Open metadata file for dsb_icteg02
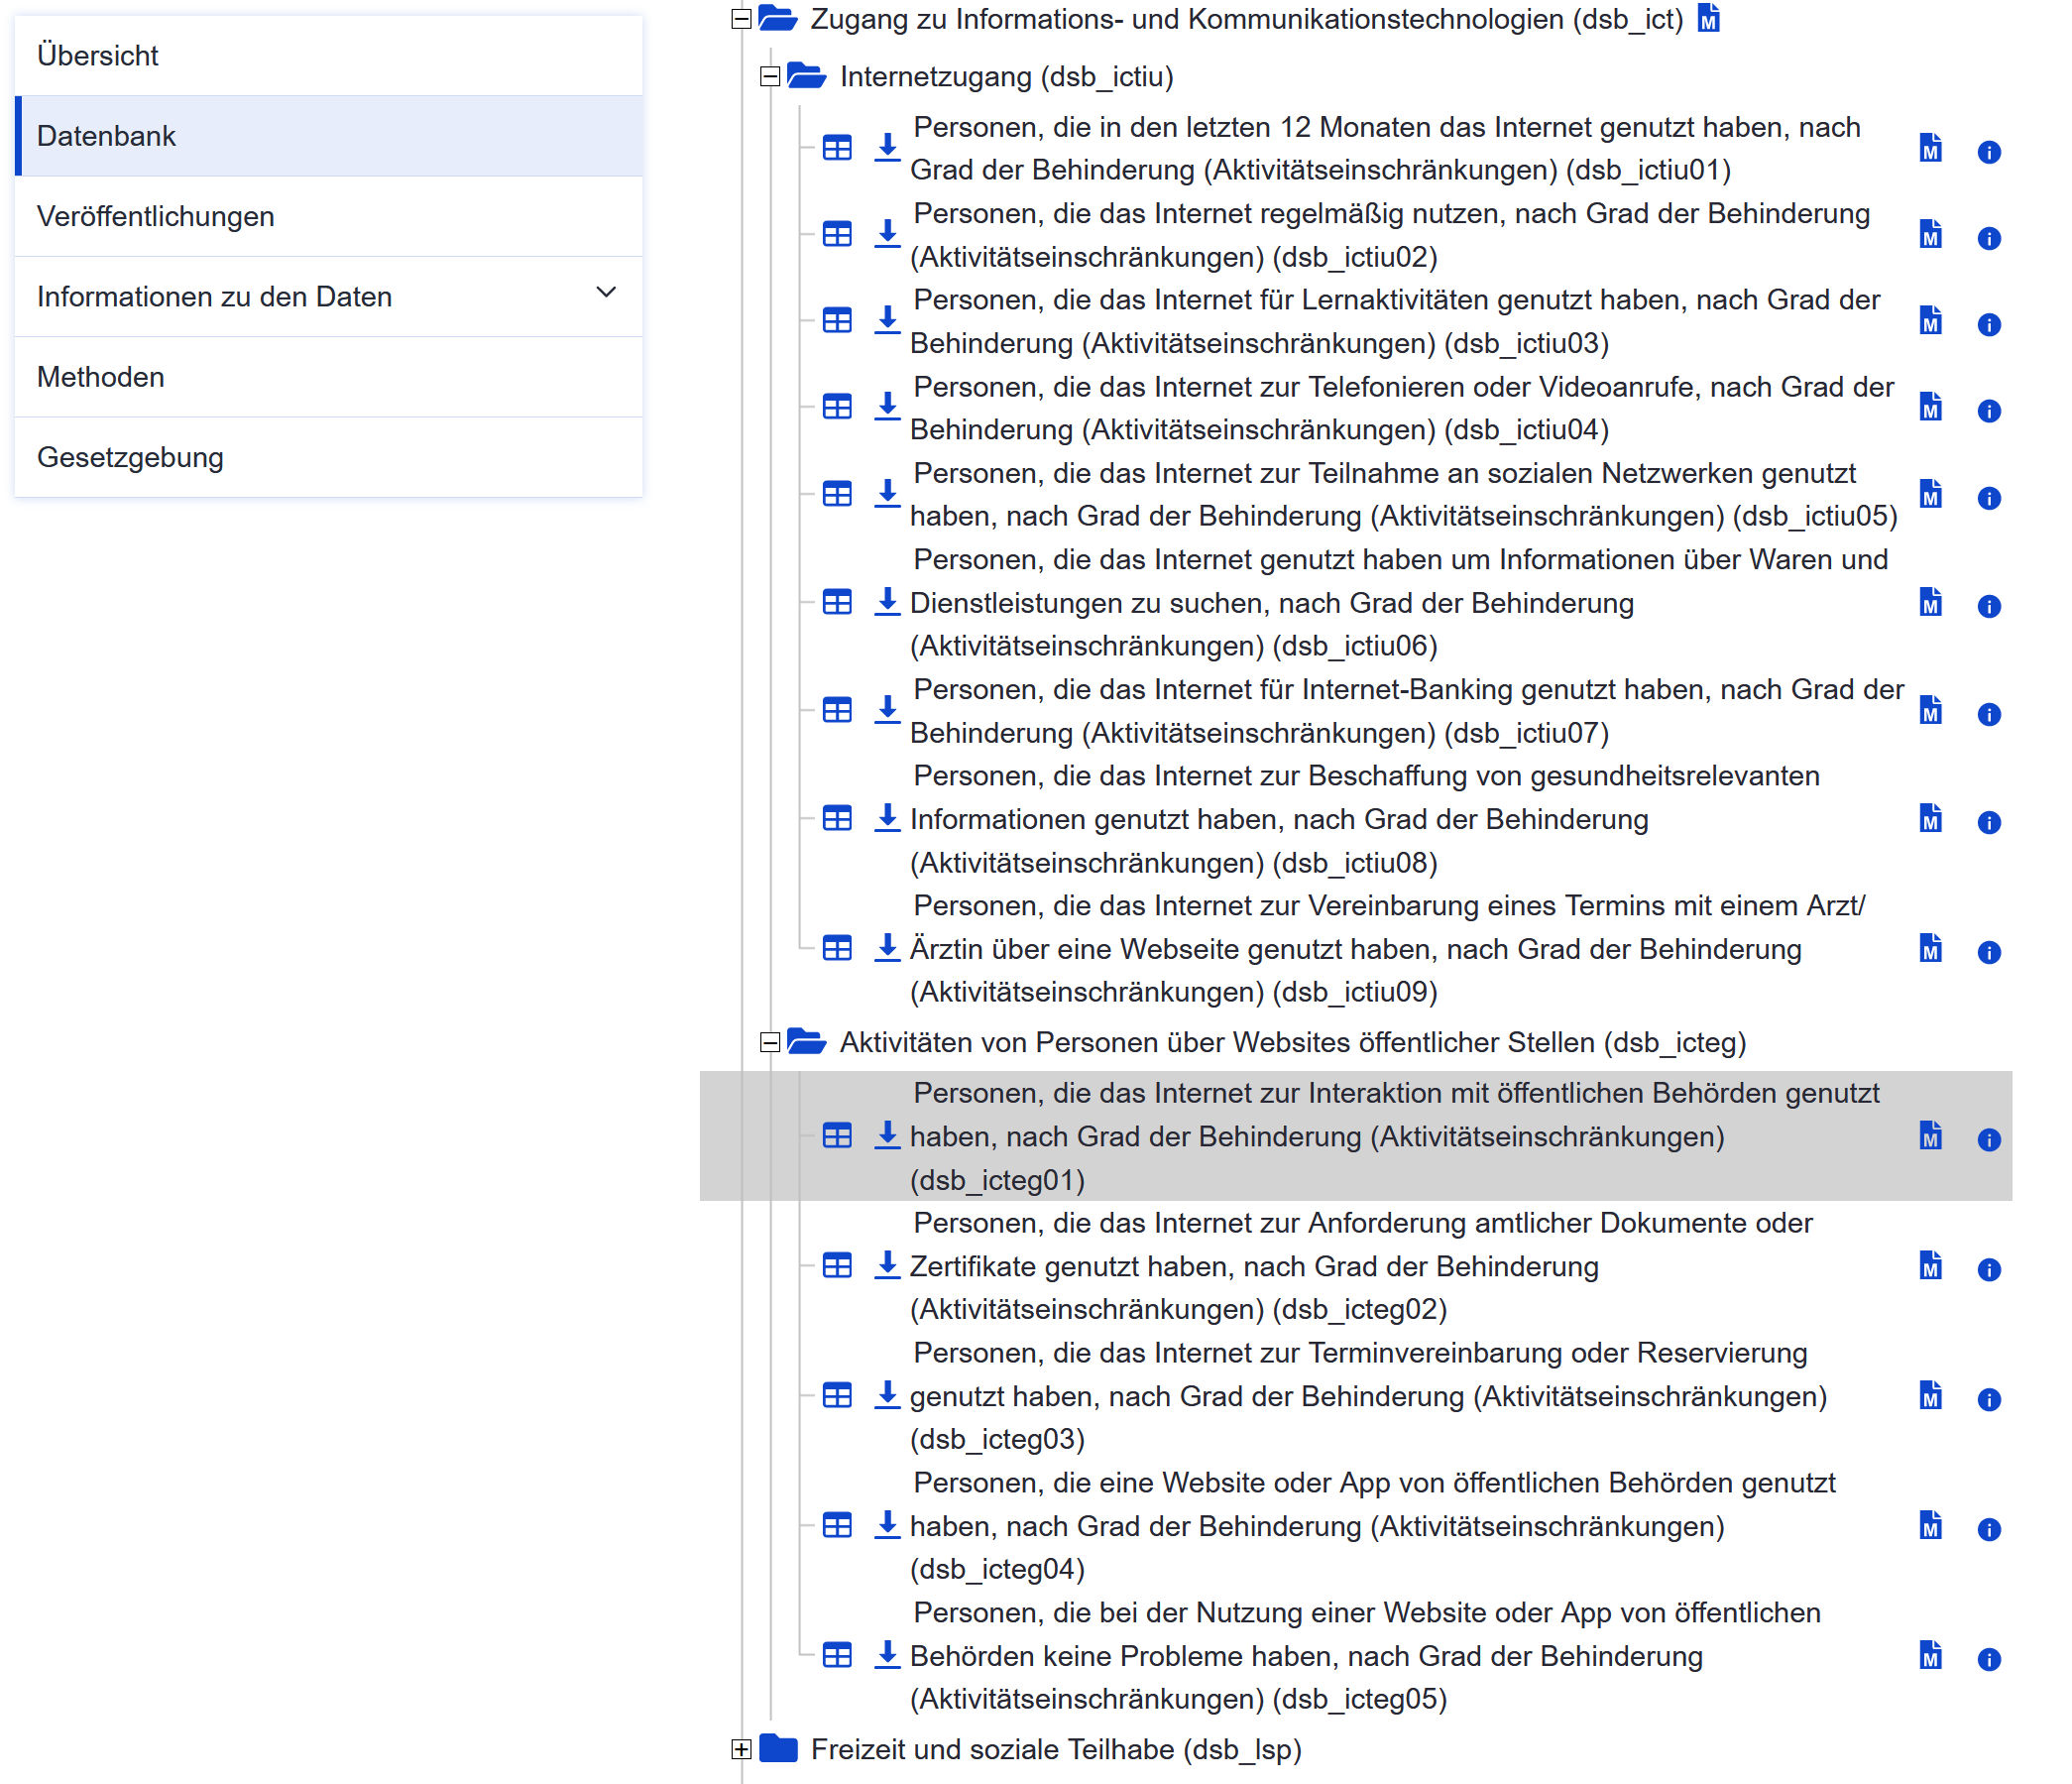 pyautogui.click(x=1931, y=1266)
